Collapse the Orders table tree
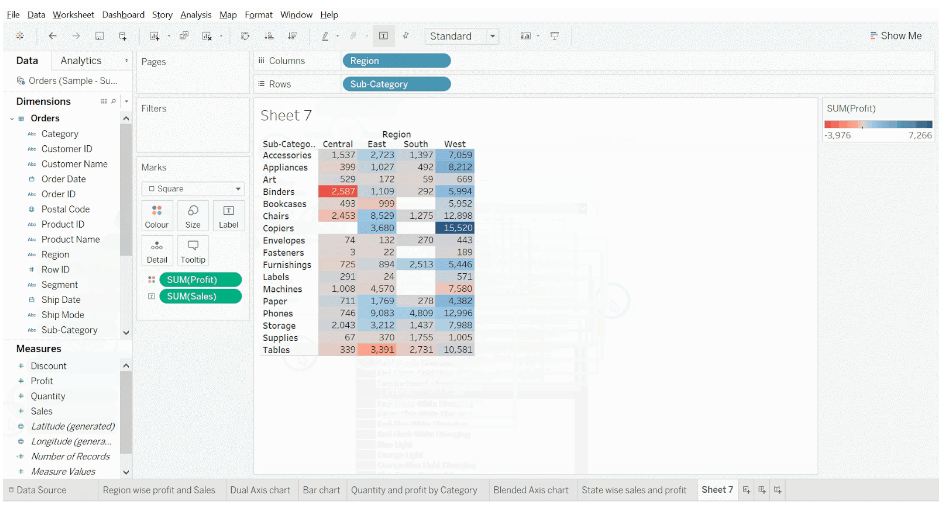Image resolution: width=944 pixels, height=507 pixels. (12, 119)
